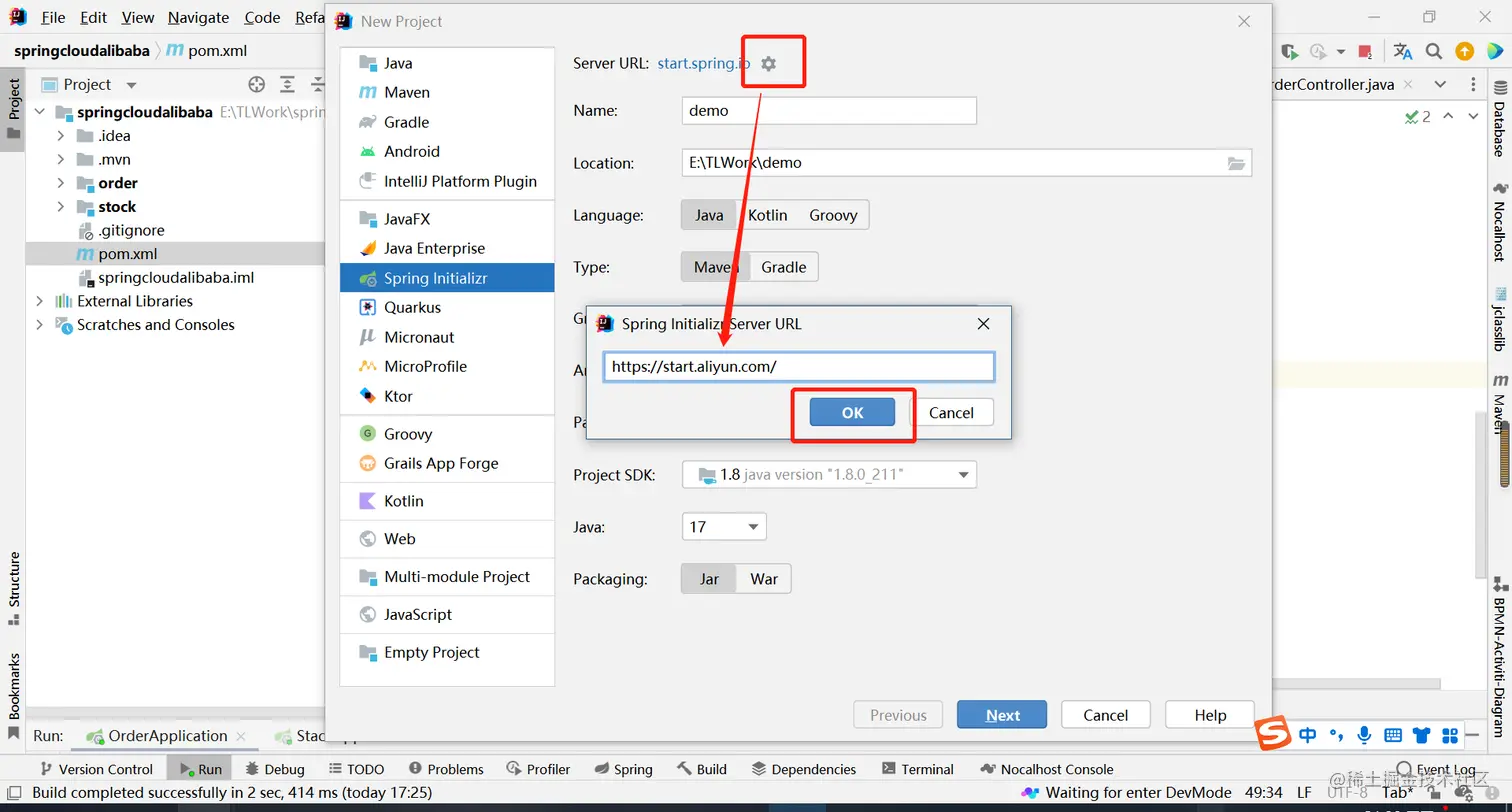
Task: Select Multi-module Project entry
Action: [x=447, y=576]
